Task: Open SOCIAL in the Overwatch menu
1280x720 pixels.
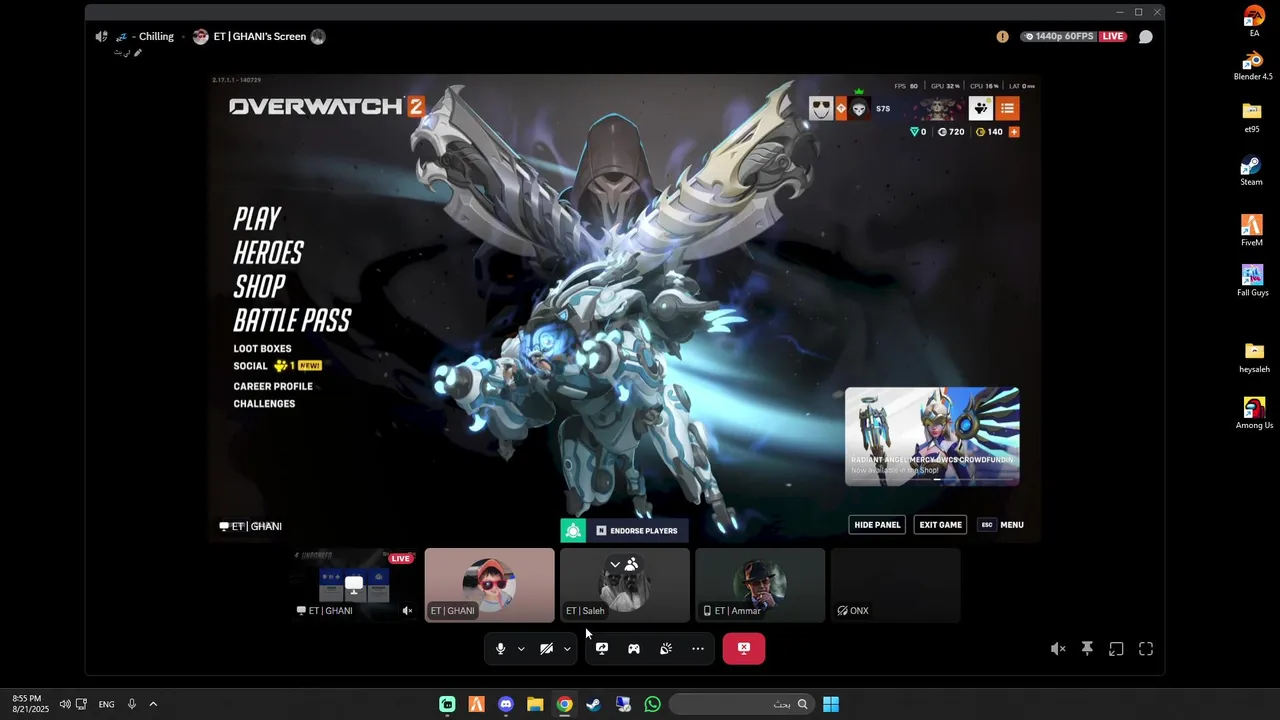Action: 251,366
